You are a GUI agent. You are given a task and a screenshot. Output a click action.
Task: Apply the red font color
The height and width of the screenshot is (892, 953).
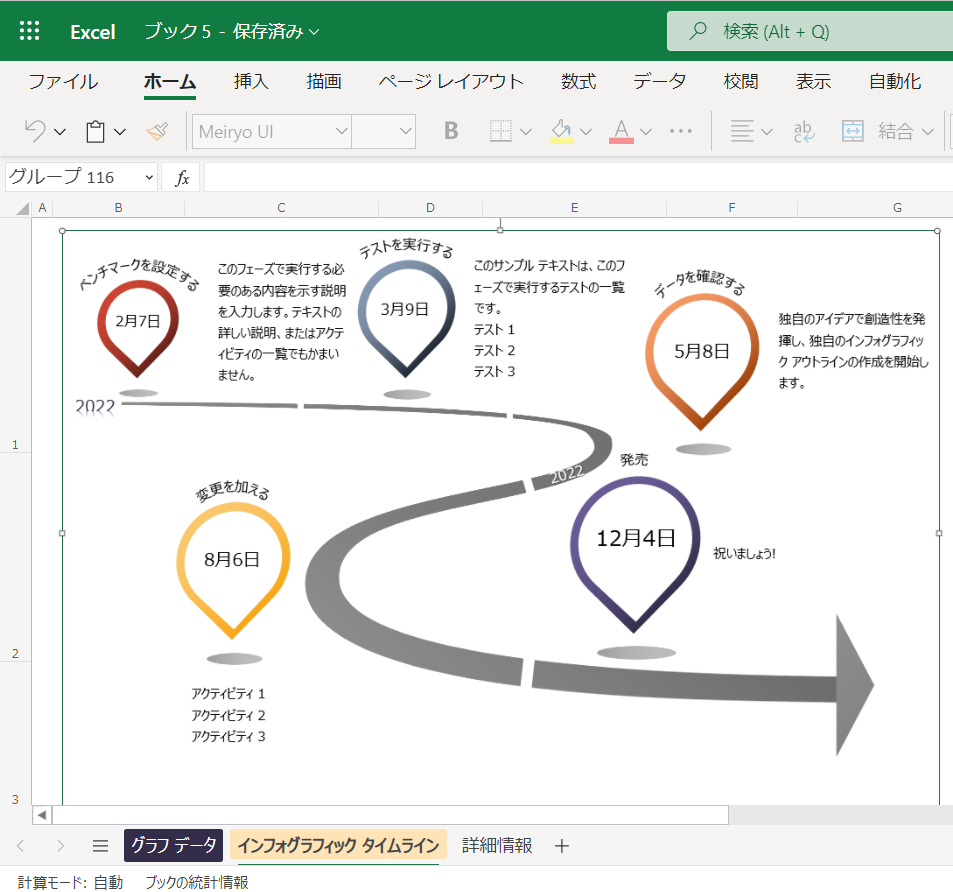pyautogui.click(x=621, y=131)
